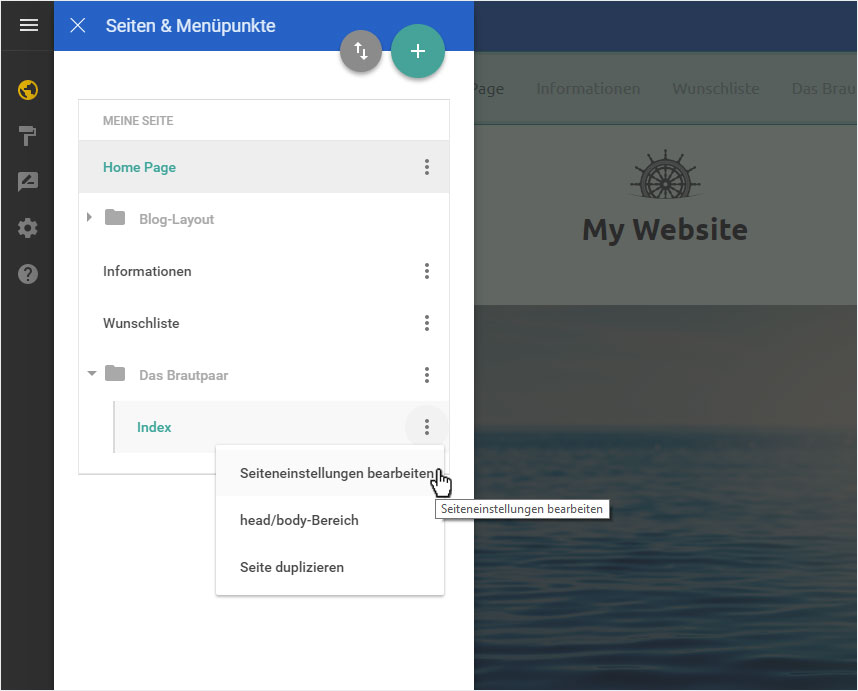Image resolution: width=858 pixels, height=691 pixels.
Task: Click Wunschliste in website navigation
Action: pos(716,88)
